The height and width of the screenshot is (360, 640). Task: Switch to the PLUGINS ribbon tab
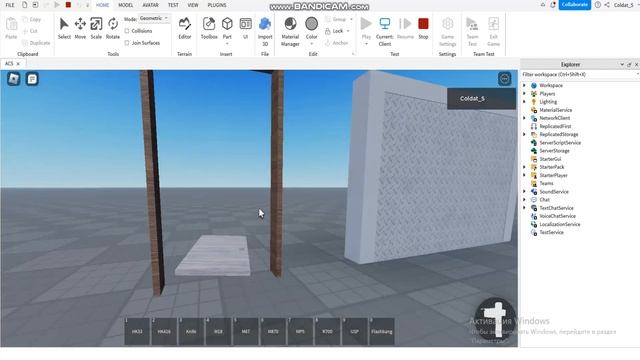(x=217, y=5)
